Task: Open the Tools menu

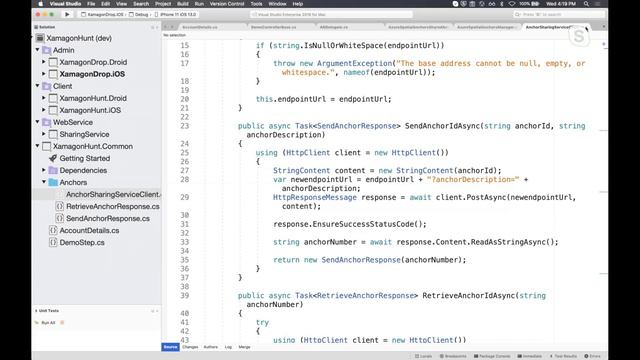Action: click(256, 4)
